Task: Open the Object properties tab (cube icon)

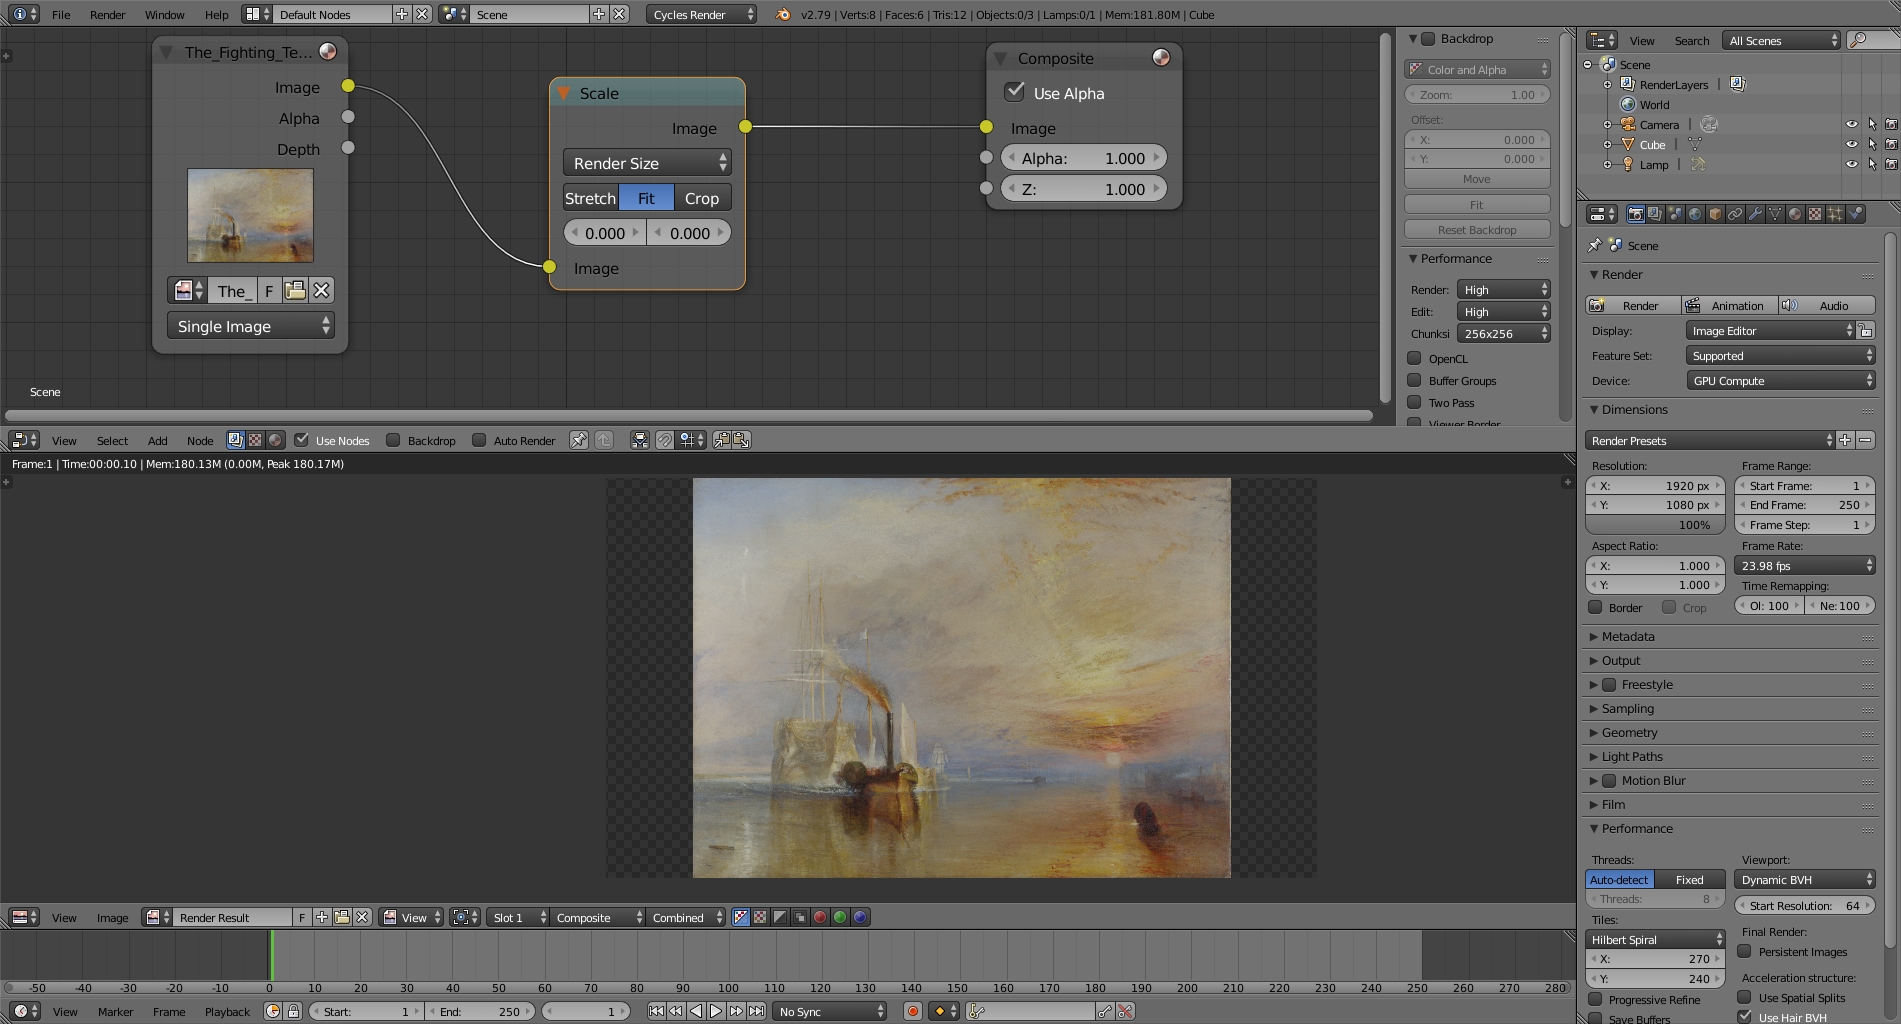Action: (1715, 214)
